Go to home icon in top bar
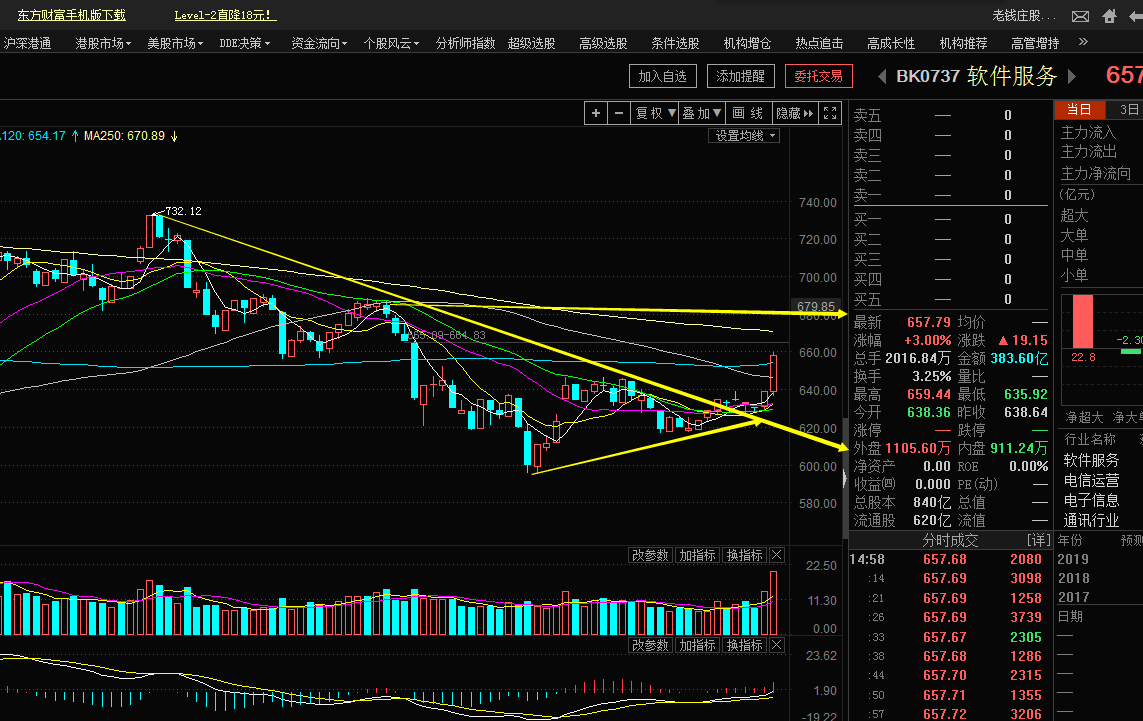 pyautogui.click(x=1109, y=16)
